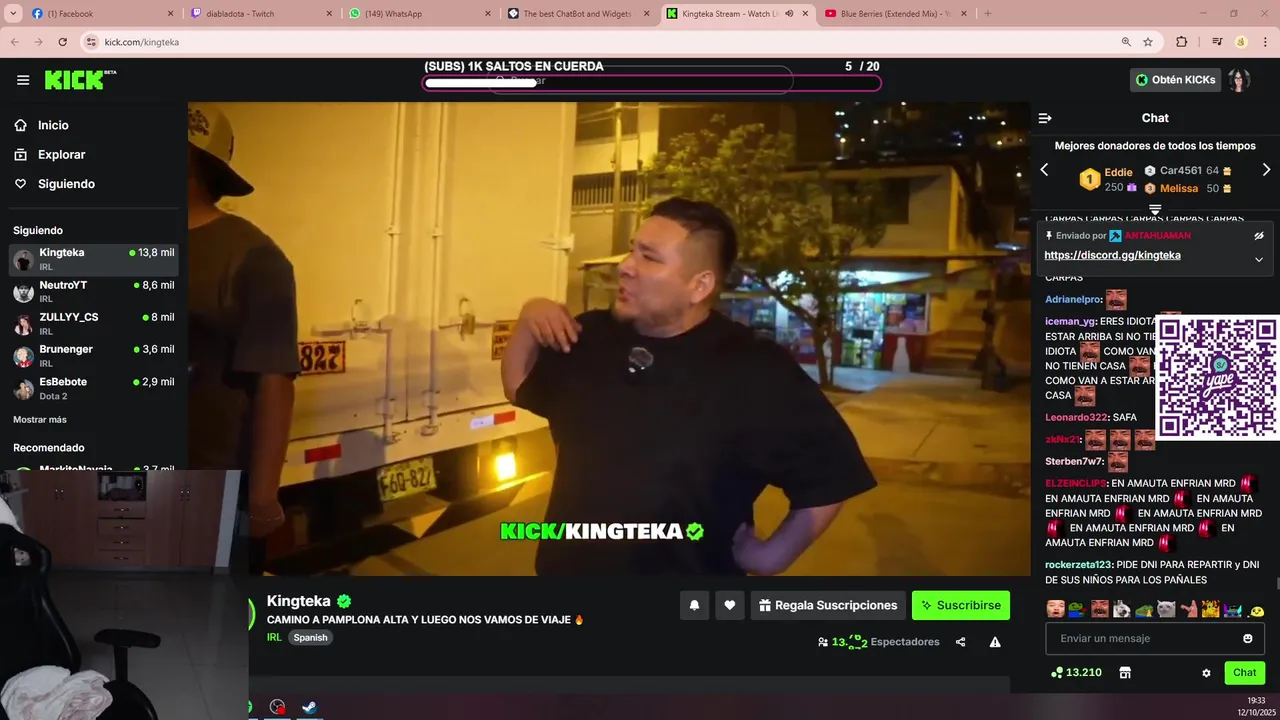Image resolution: width=1280 pixels, height=720 pixels.
Task: Open the EsBebote followed channel
Action: (94, 389)
